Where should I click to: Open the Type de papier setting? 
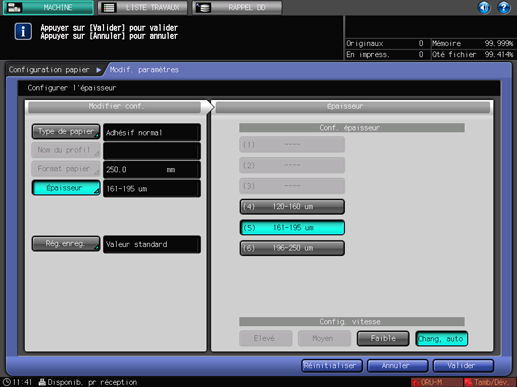(x=66, y=132)
